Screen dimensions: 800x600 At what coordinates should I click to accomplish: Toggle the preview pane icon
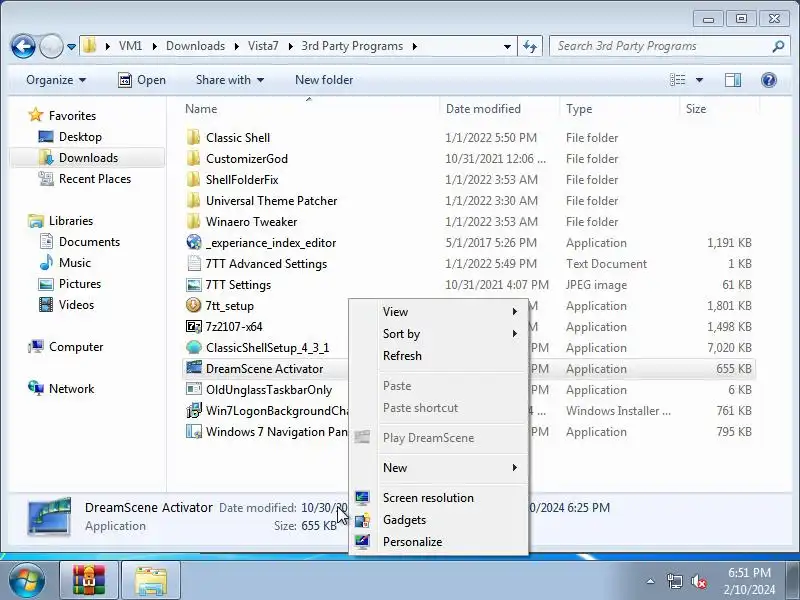click(x=733, y=80)
